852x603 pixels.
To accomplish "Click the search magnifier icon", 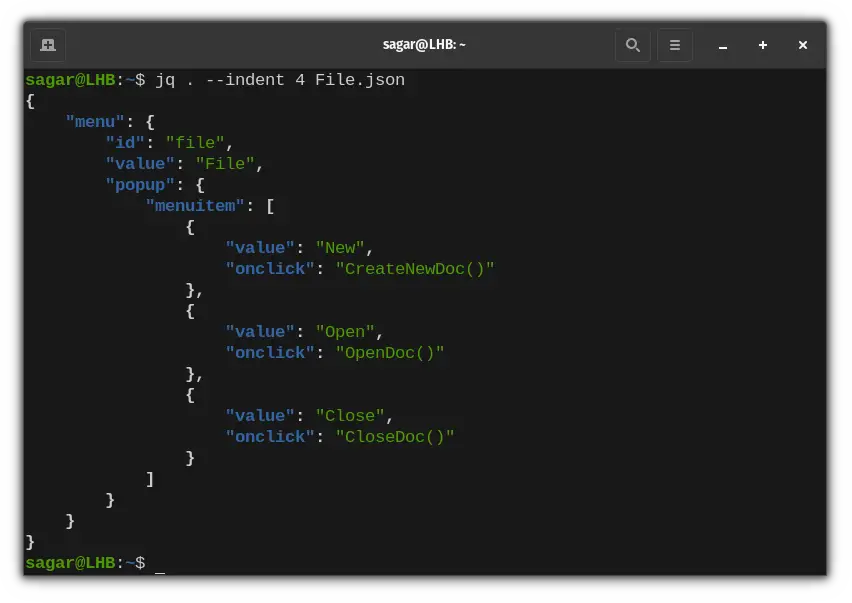I will pyautogui.click(x=633, y=44).
